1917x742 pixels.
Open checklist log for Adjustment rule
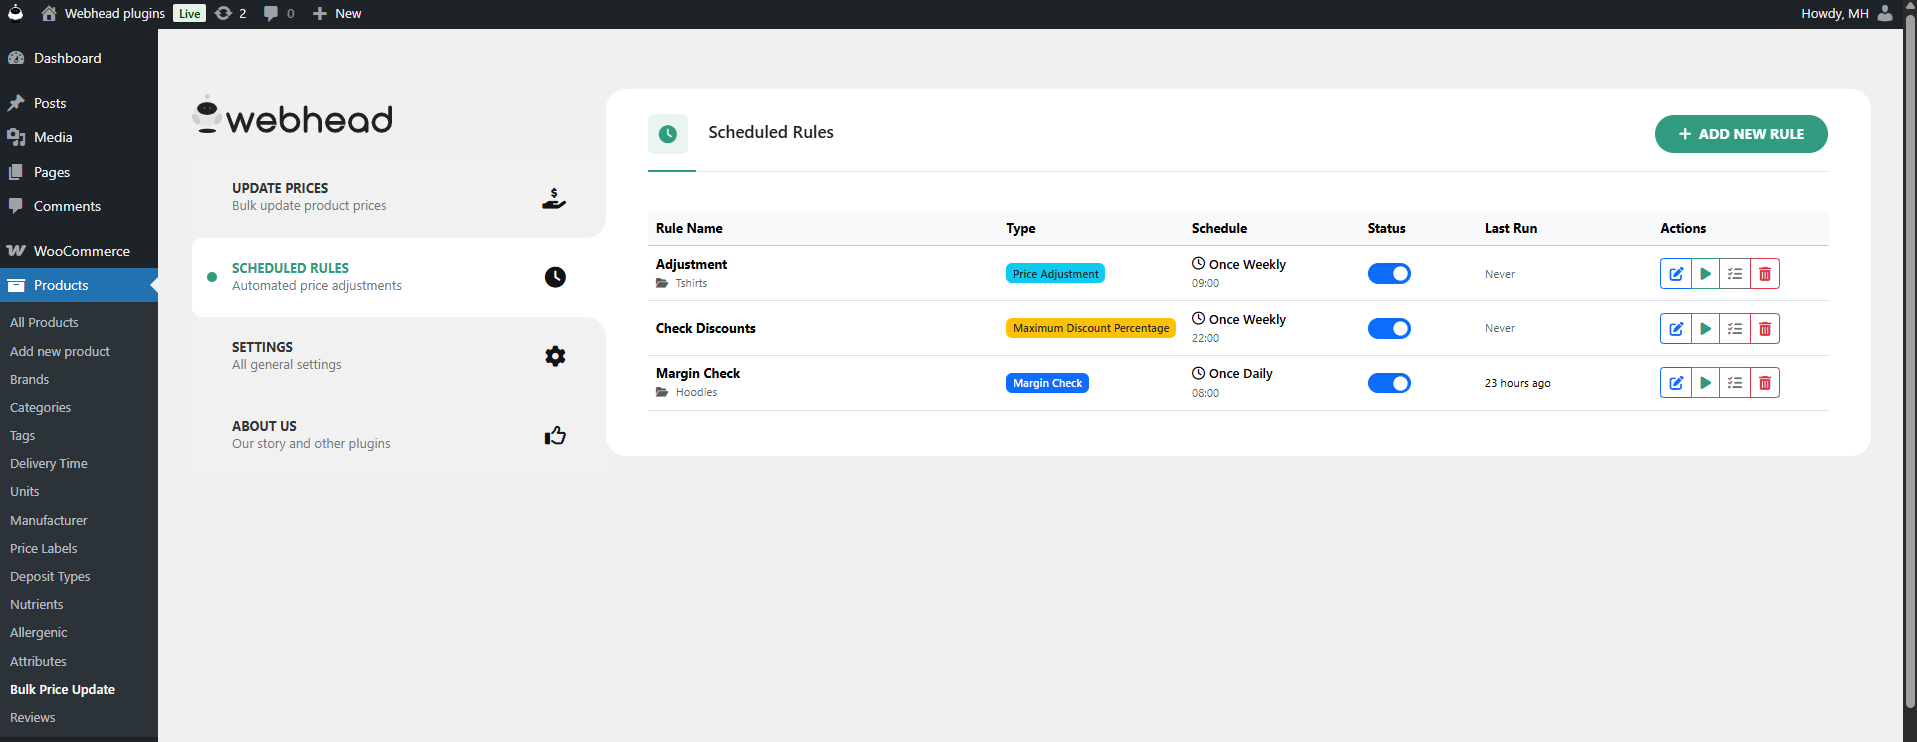click(x=1735, y=274)
